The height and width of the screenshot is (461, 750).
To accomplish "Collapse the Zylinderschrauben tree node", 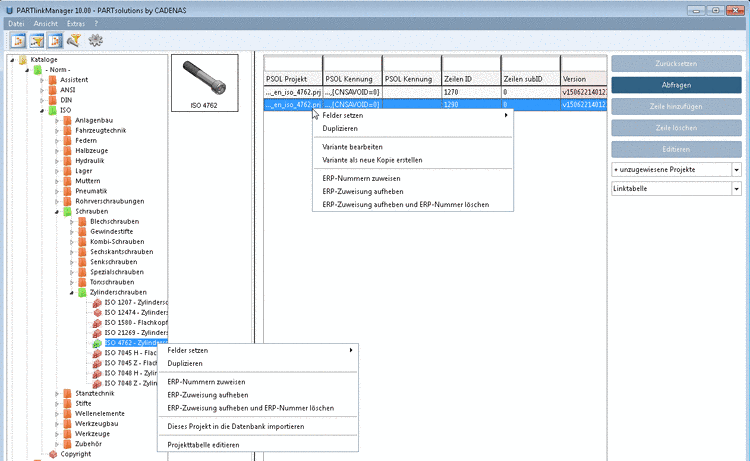I will pyautogui.click(x=72, y=292).
